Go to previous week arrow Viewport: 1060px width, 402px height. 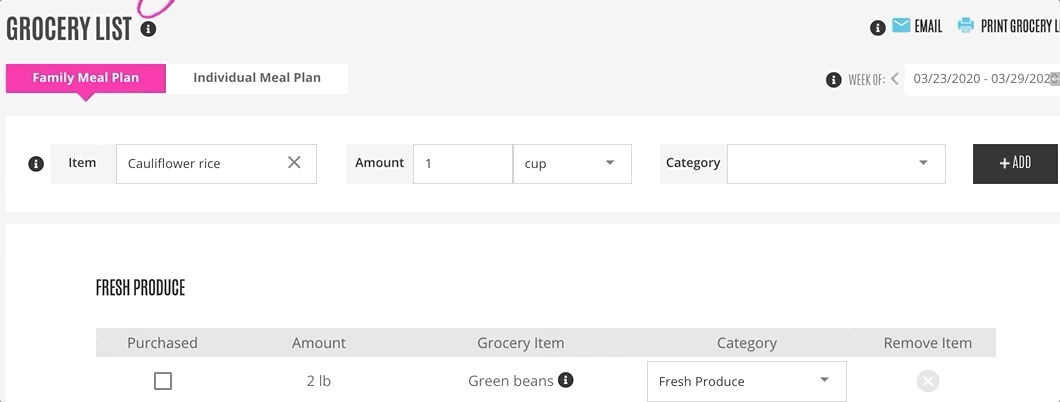coord(895,79)
